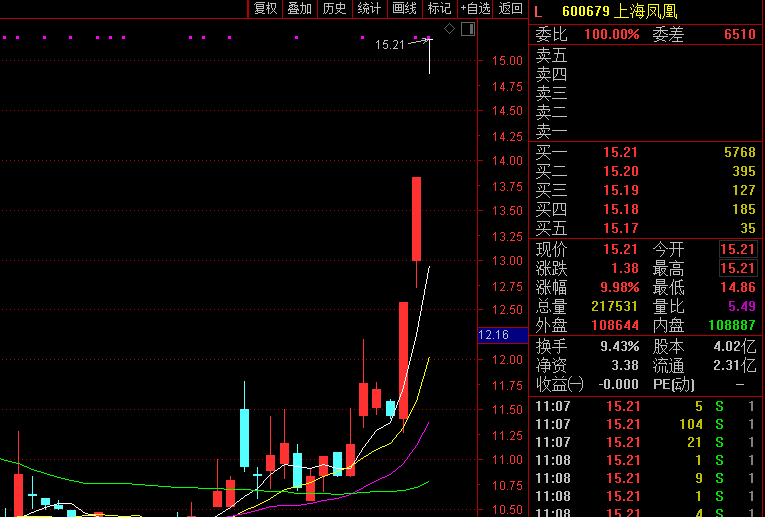This screenshot has height=517, width=765.
Task: Click the 叠加 overlay button
Action: click(299, 9)
